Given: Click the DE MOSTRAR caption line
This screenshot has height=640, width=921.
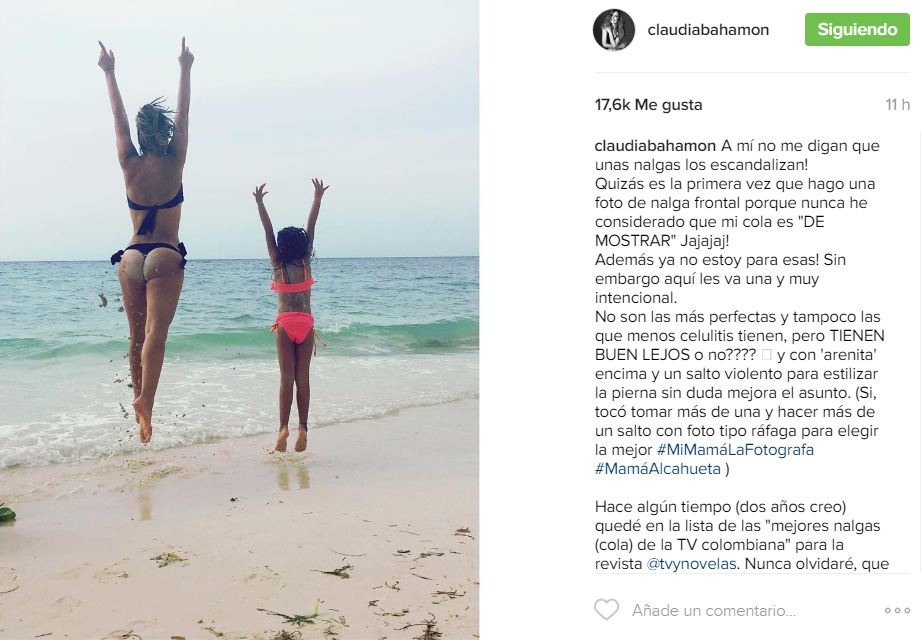Looking at the screenshot, I should click(x=710, y=231).
